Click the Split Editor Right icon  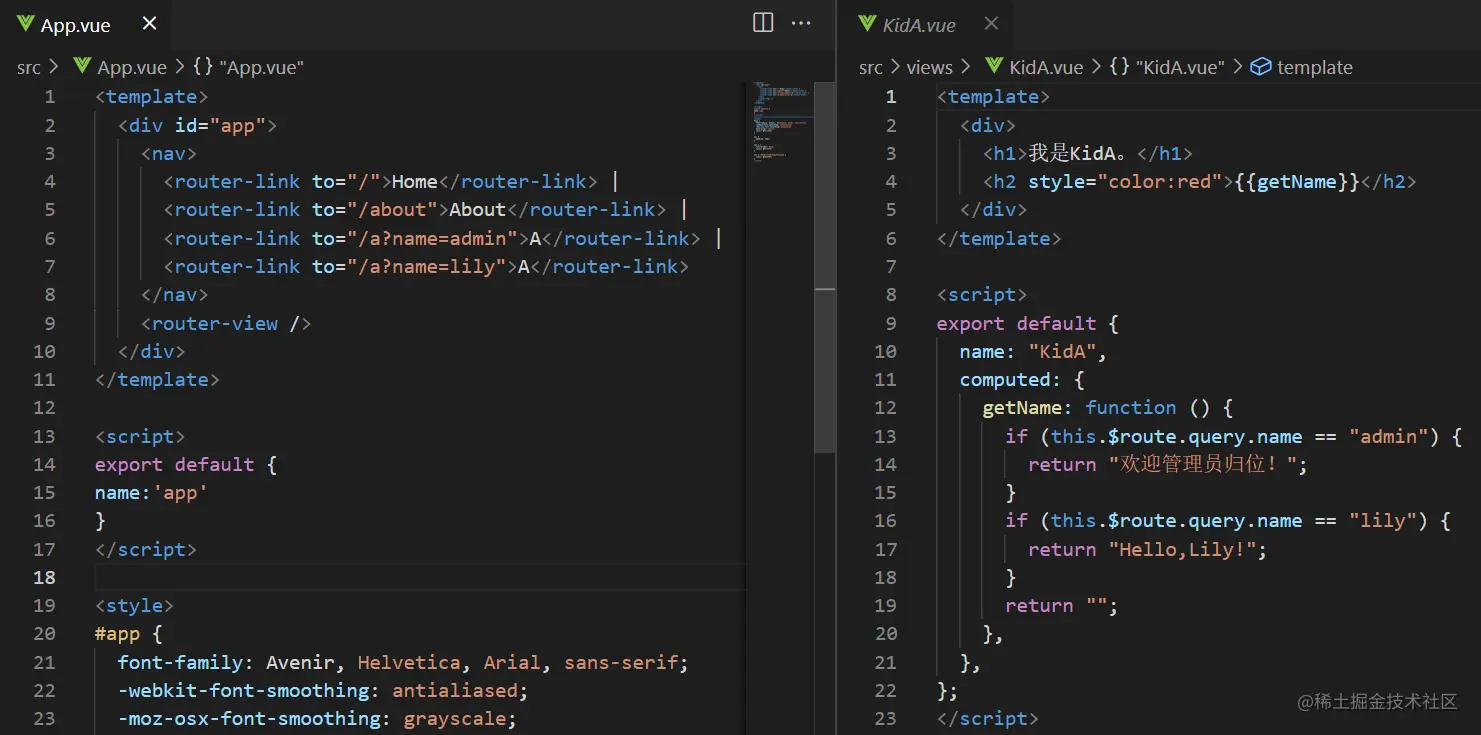(763, 23)
